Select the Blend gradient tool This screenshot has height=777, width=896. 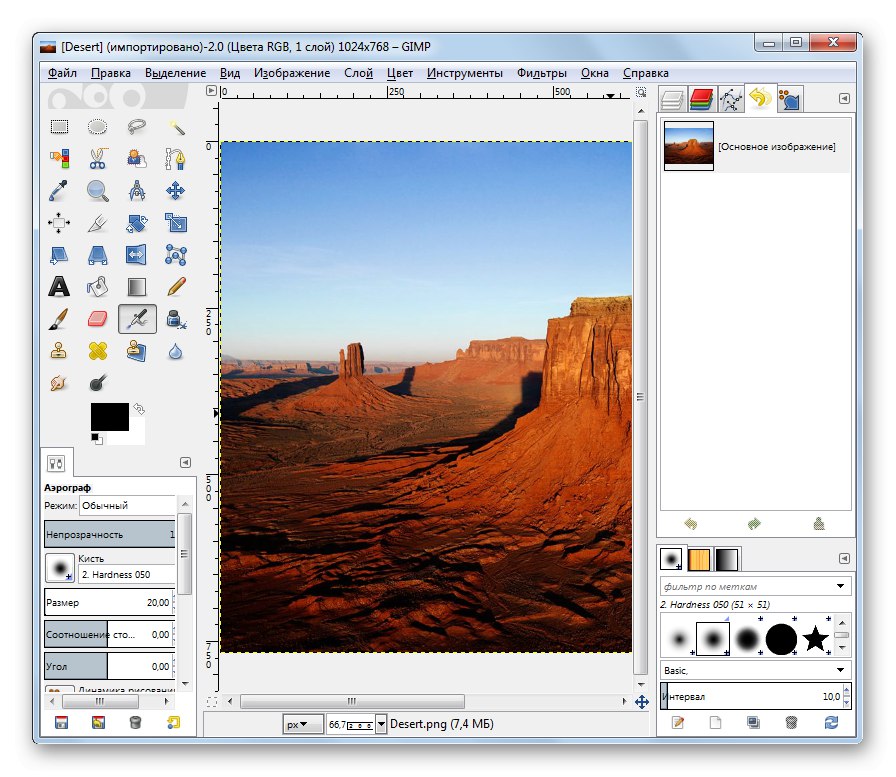(137, 287)
